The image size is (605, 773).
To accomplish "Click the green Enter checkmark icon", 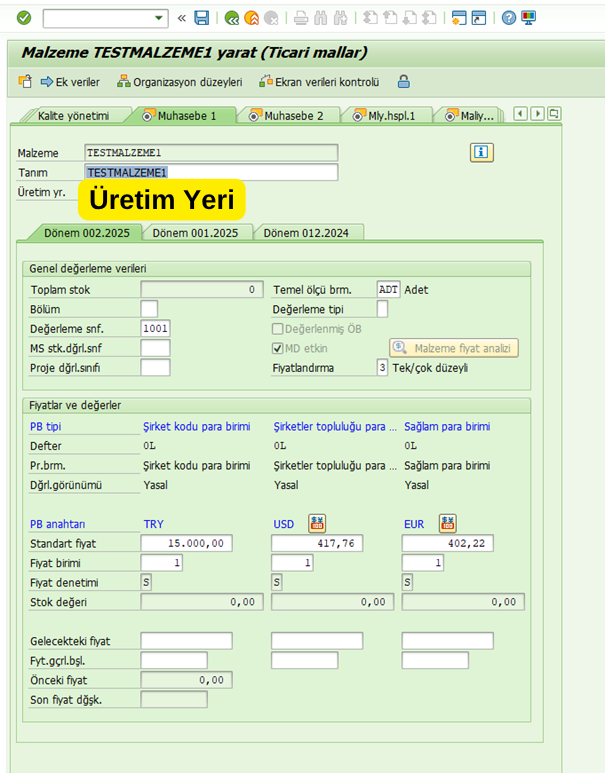I will tap(24, 18).
